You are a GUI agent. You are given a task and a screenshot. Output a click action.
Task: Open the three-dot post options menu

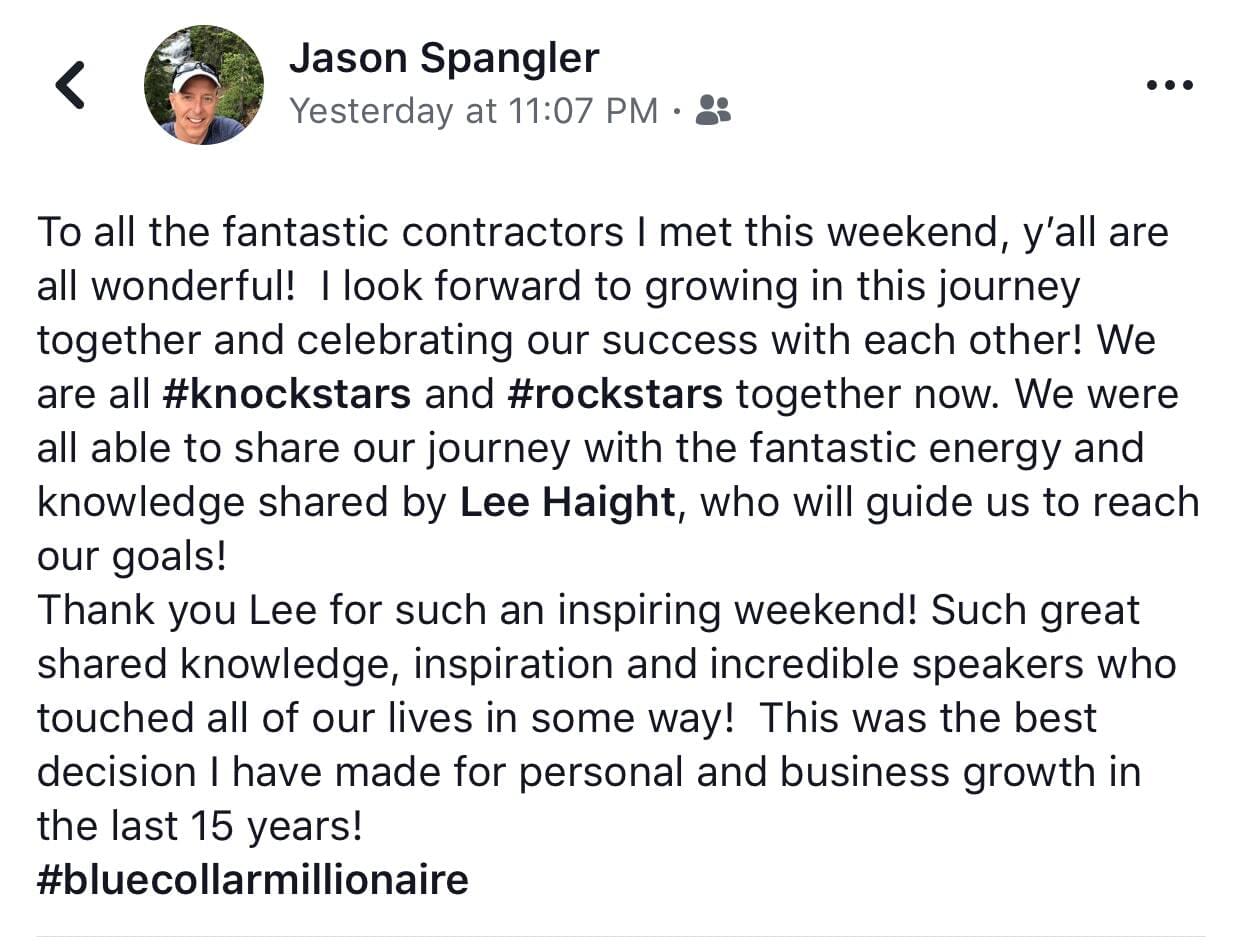1169,86
